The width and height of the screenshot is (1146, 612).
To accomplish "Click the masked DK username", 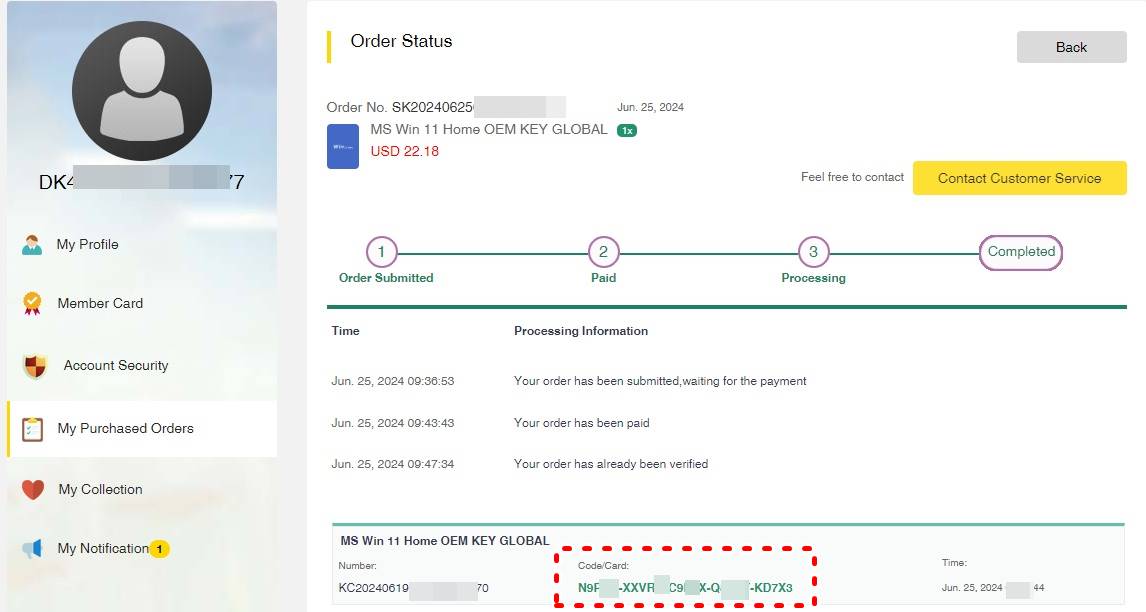I will tap(141, 181).
